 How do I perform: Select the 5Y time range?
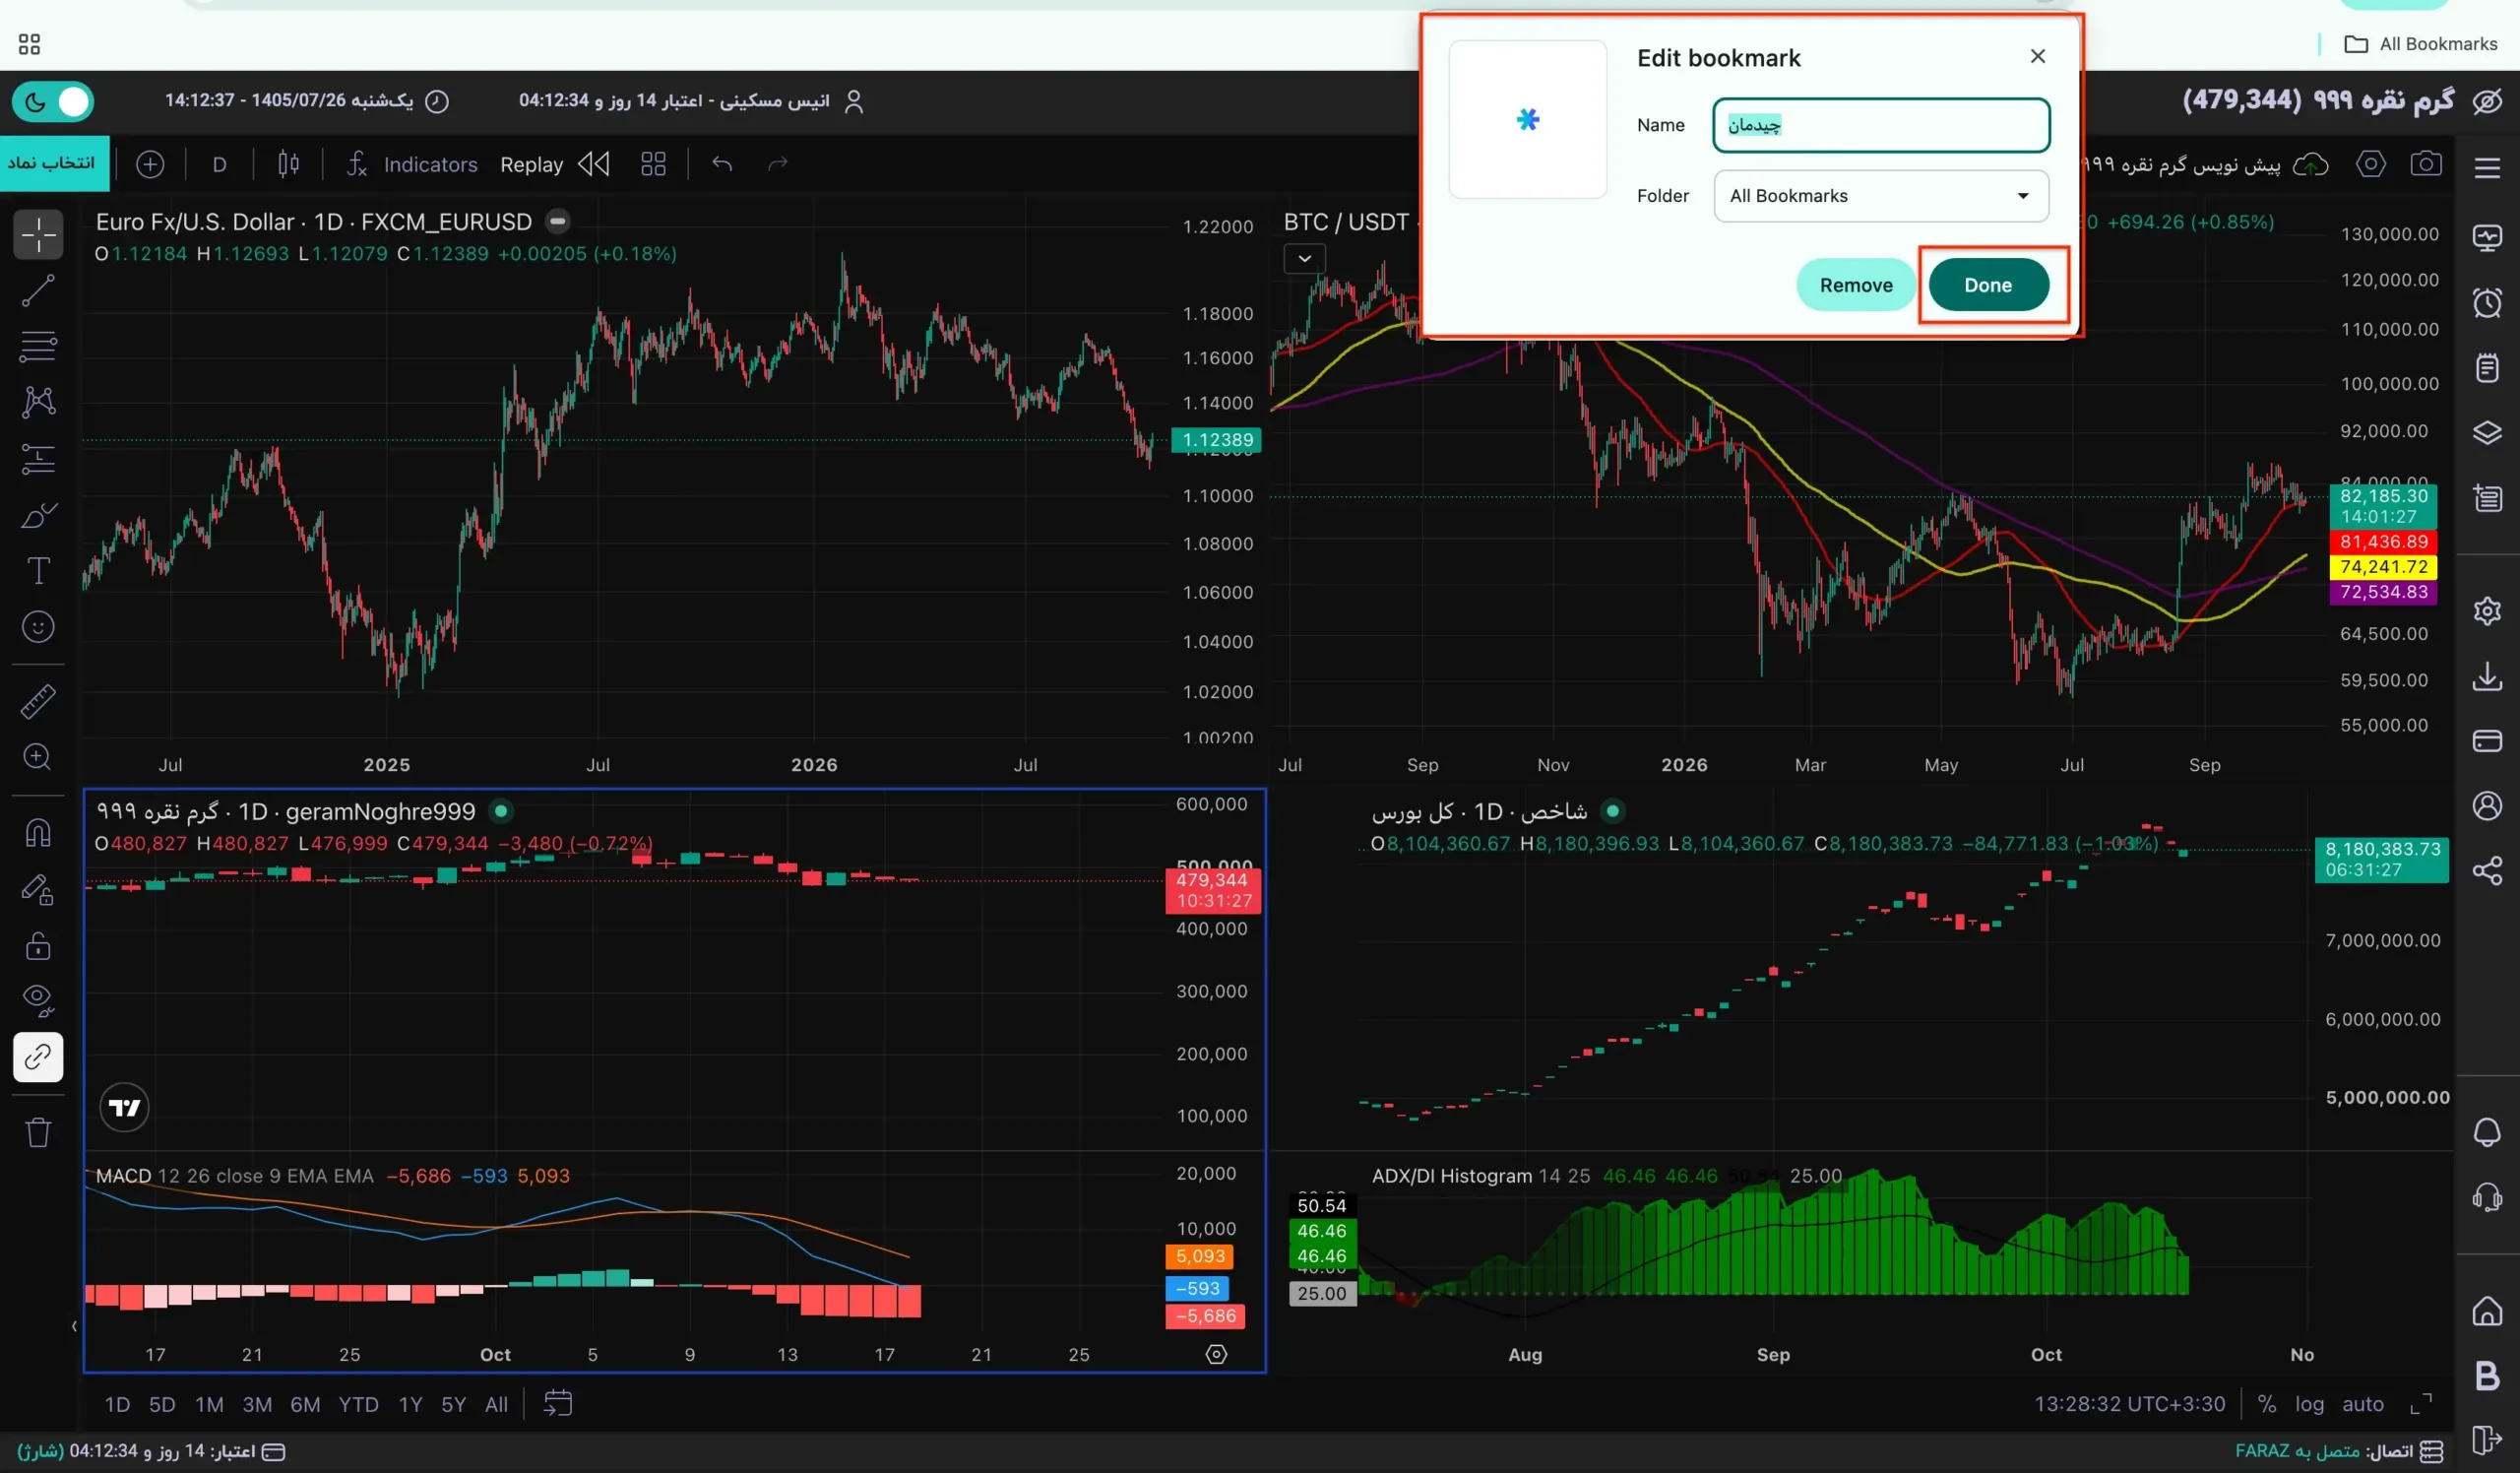click(x=453, y=1404)
